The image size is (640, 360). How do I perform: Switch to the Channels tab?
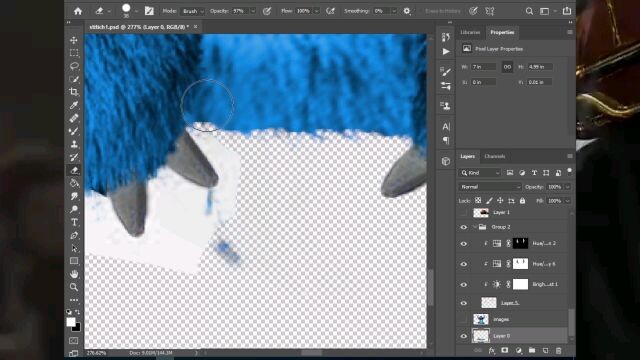(495, 156)
